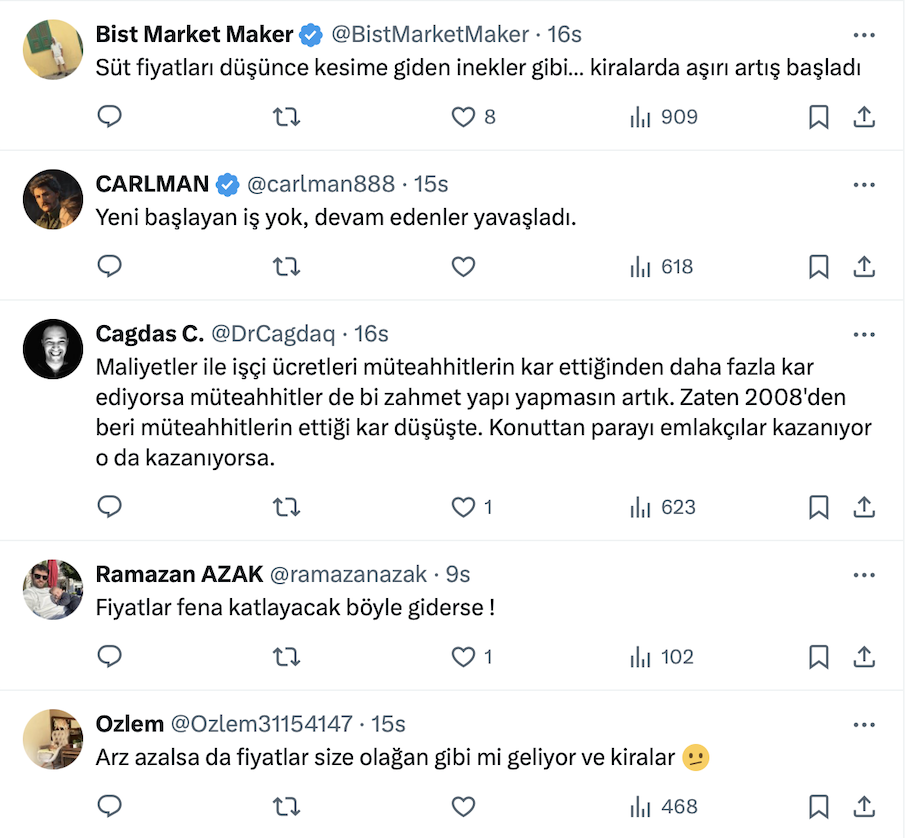
Task: Reply to Bist Market Maker's tweet
Action: click(110, 117)
